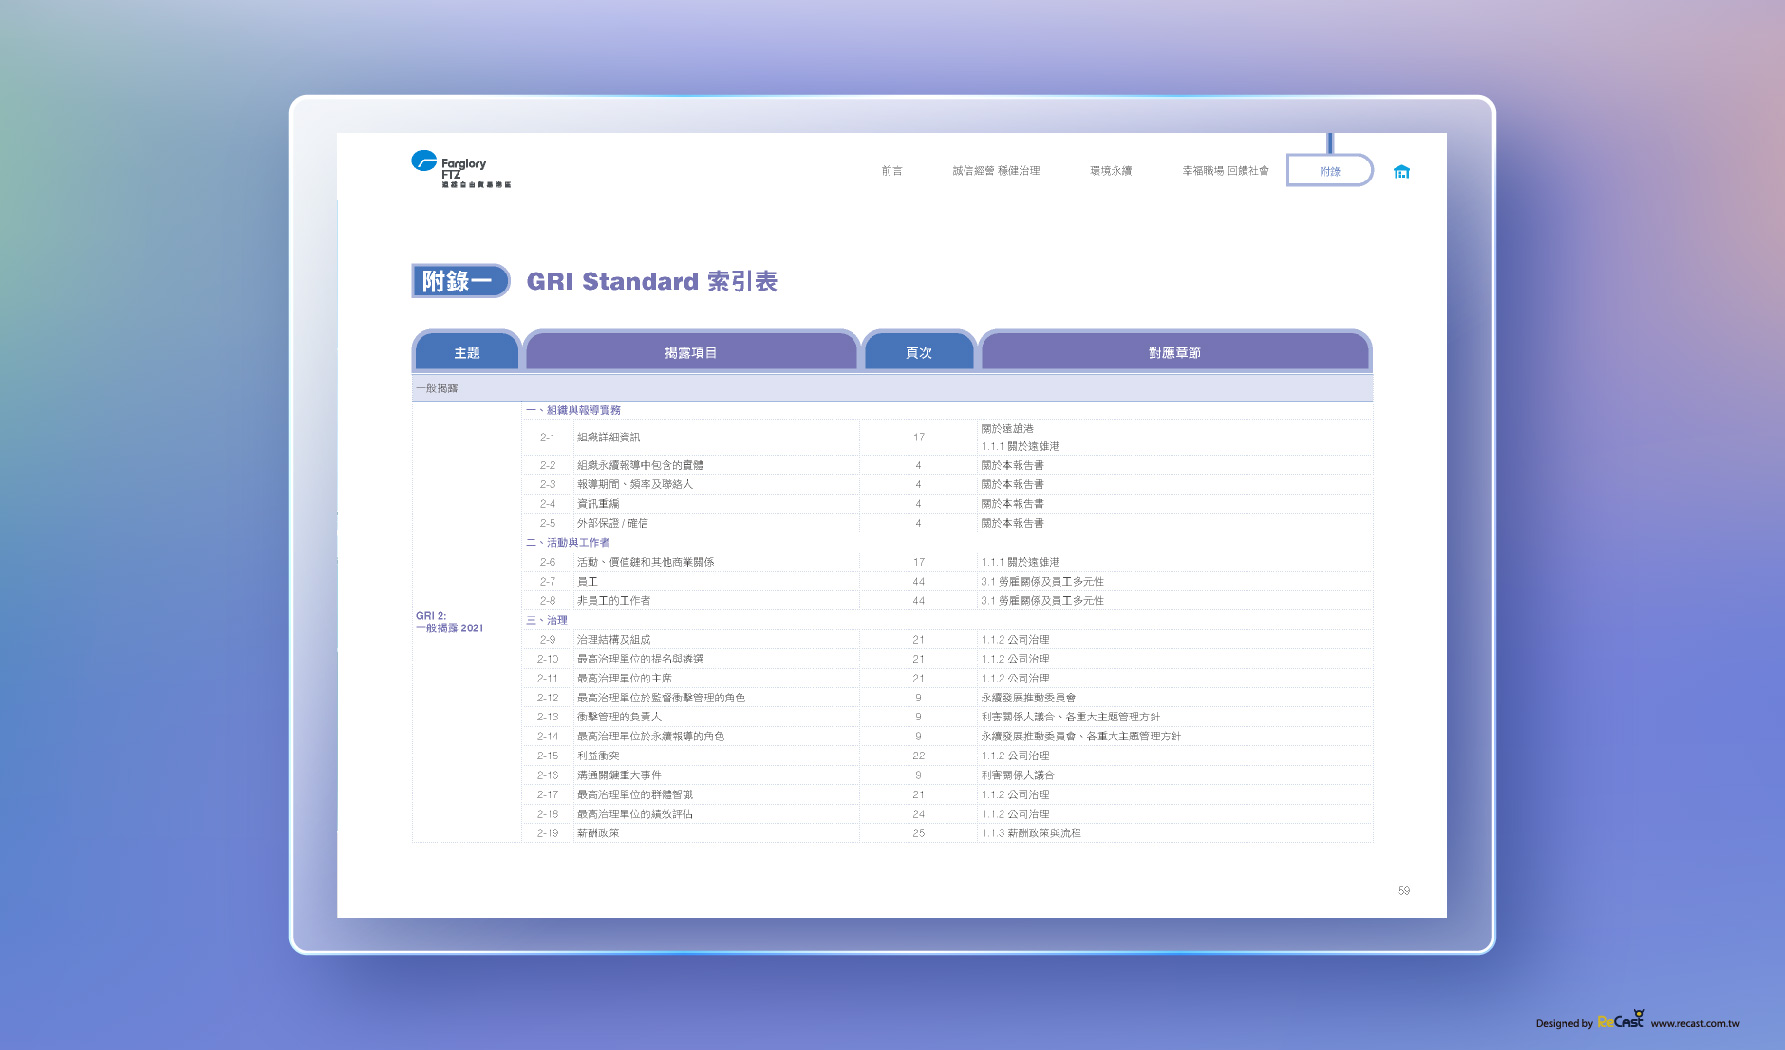
Task: Go to the 幸福職場 回饋社會 tab
Action: pyautogui.click(x=1225, y=171)
